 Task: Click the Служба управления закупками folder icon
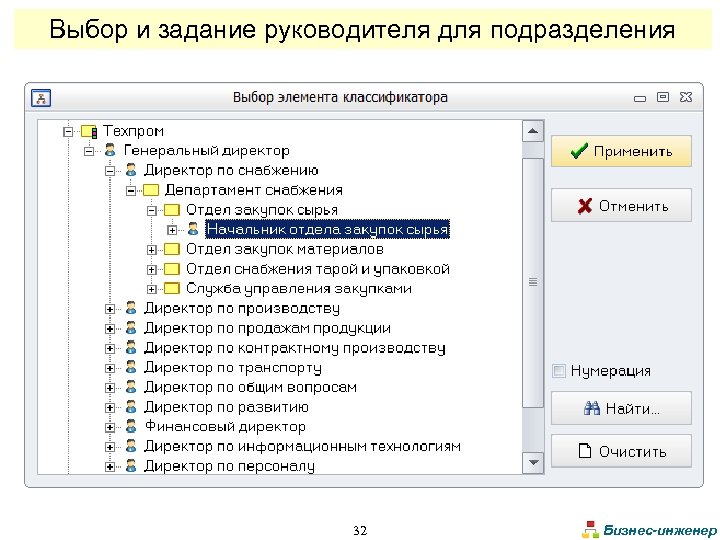172,289
